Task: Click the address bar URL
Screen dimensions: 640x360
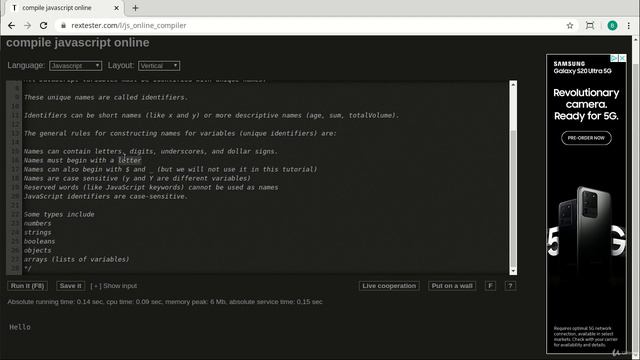Action: (x=129, y=25)
